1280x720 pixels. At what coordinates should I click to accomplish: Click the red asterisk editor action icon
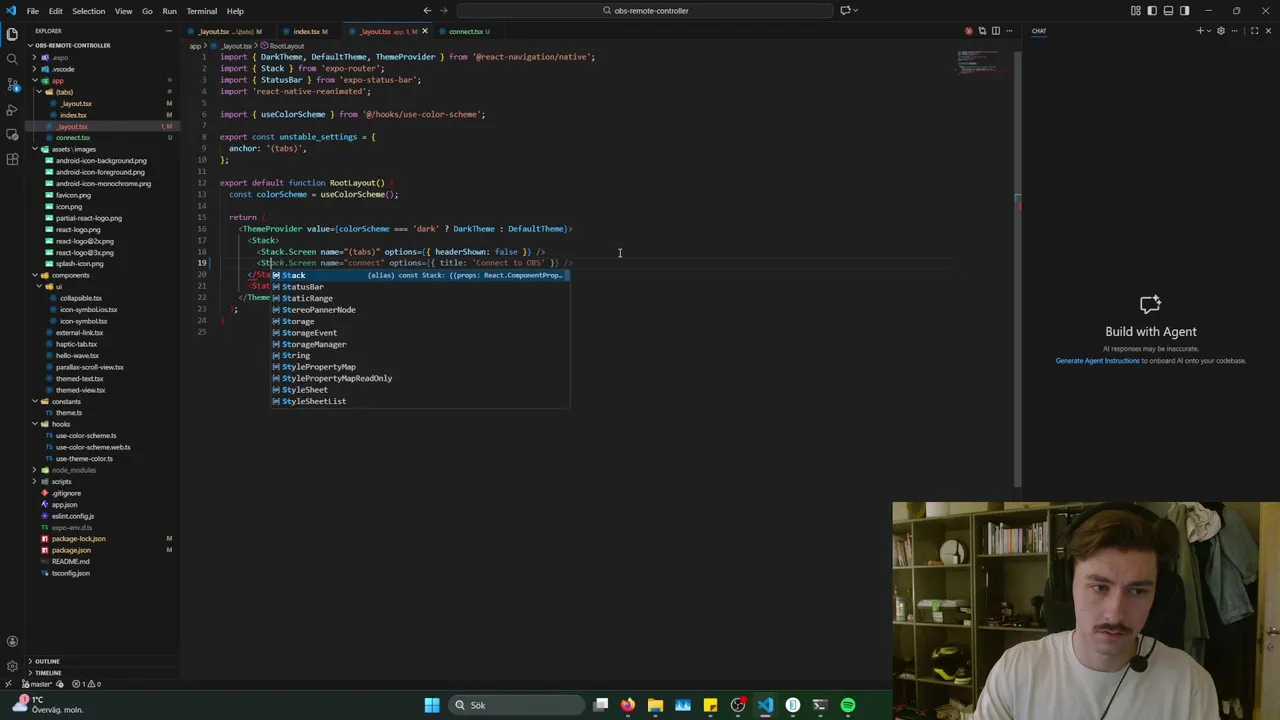coord(968,31)
